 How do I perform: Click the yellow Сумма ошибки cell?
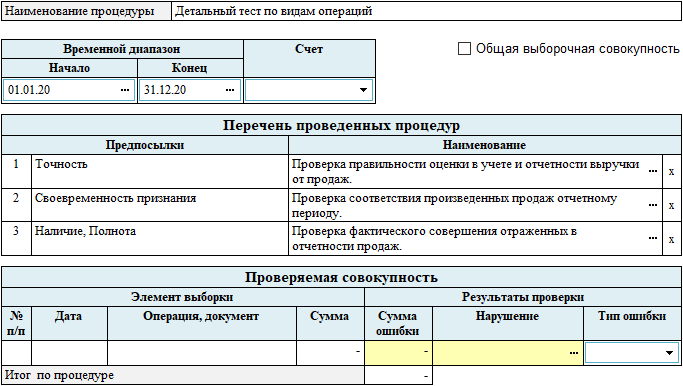pos(399,353)
